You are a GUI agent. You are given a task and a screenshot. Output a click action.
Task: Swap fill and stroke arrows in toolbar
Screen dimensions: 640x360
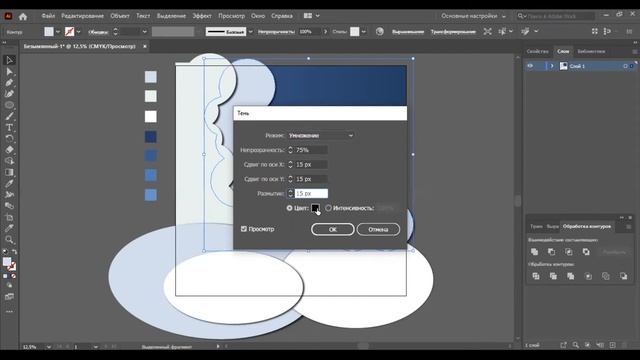click(x=14, y=252)
